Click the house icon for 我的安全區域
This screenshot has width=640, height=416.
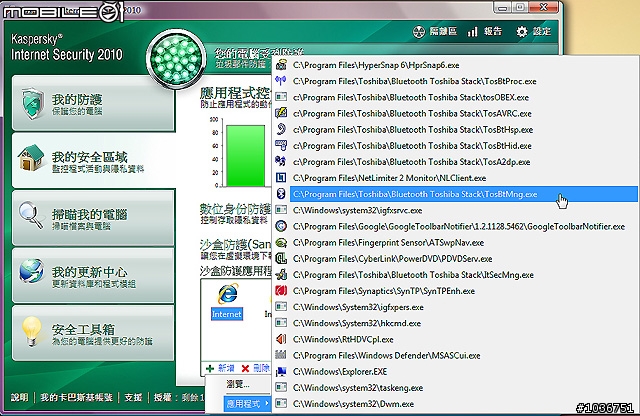[x=31, y=158]
